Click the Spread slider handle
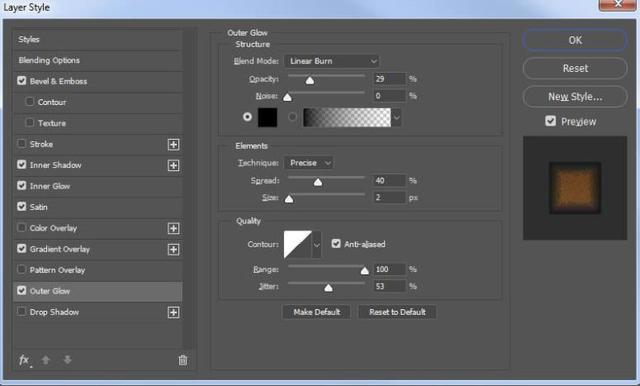Viewport: 640px width, 386px height. click(318, 182)
